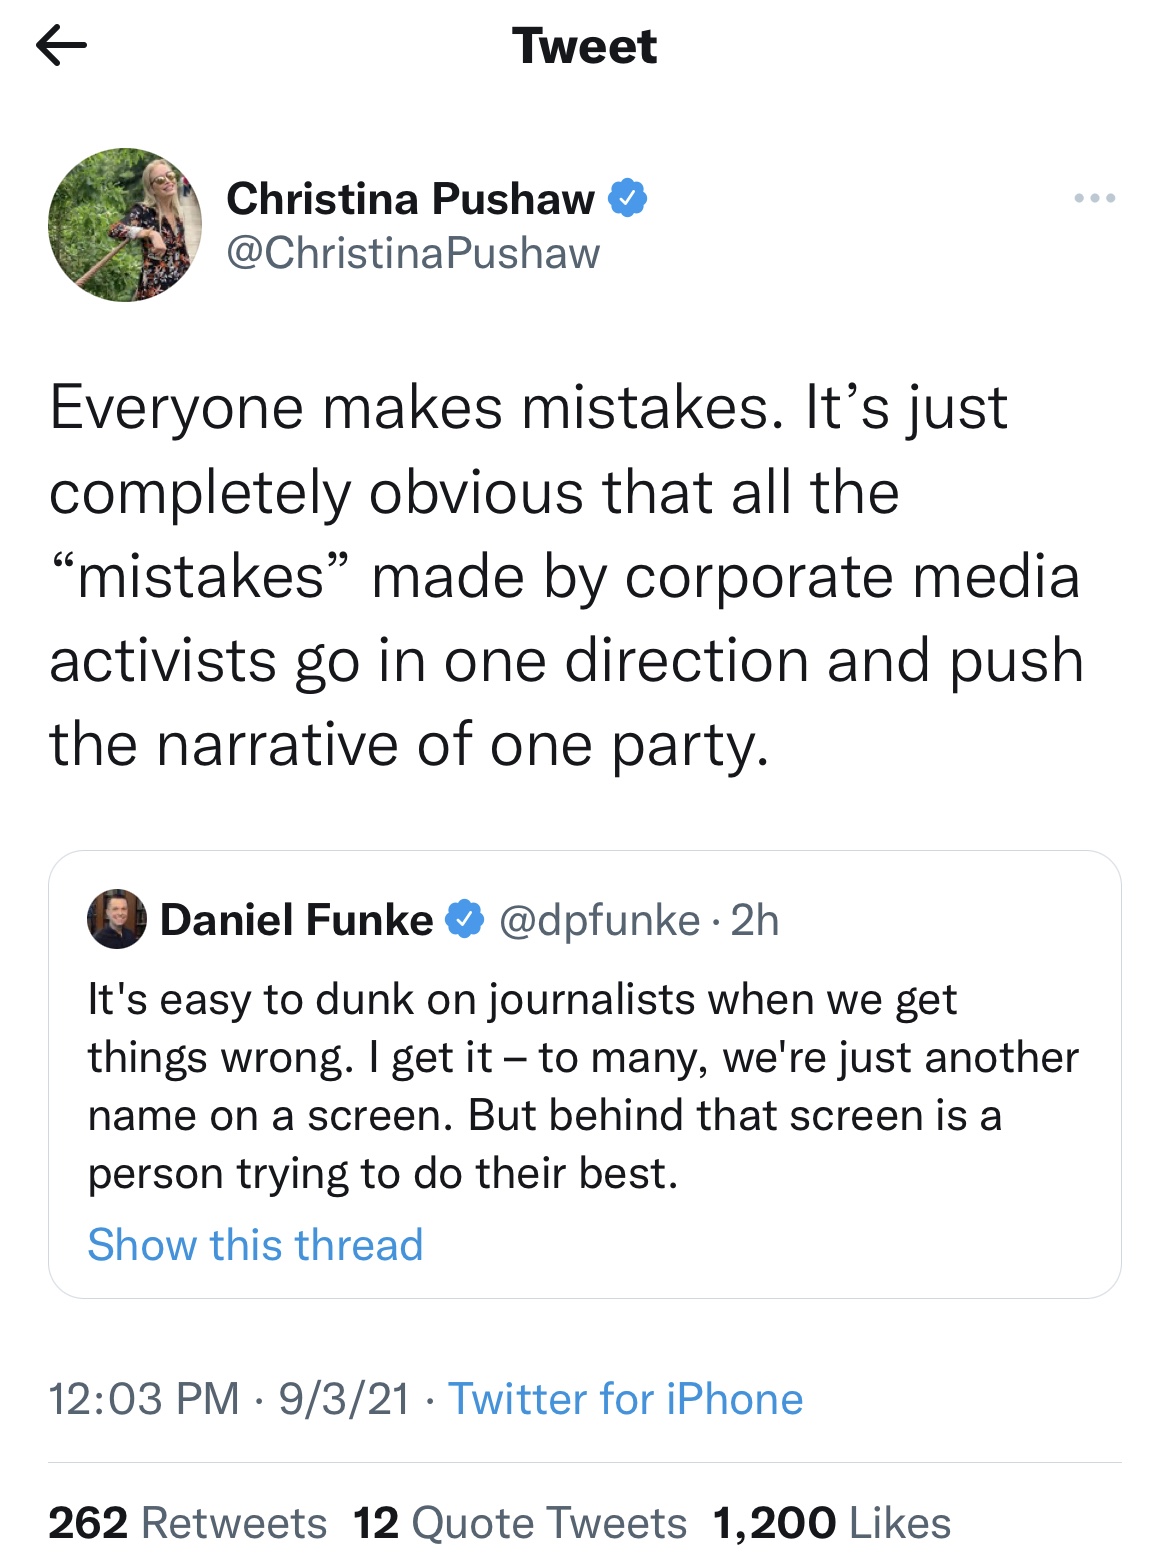
Task: Click the Christina Pushaw display name
Action: [410, 199]
